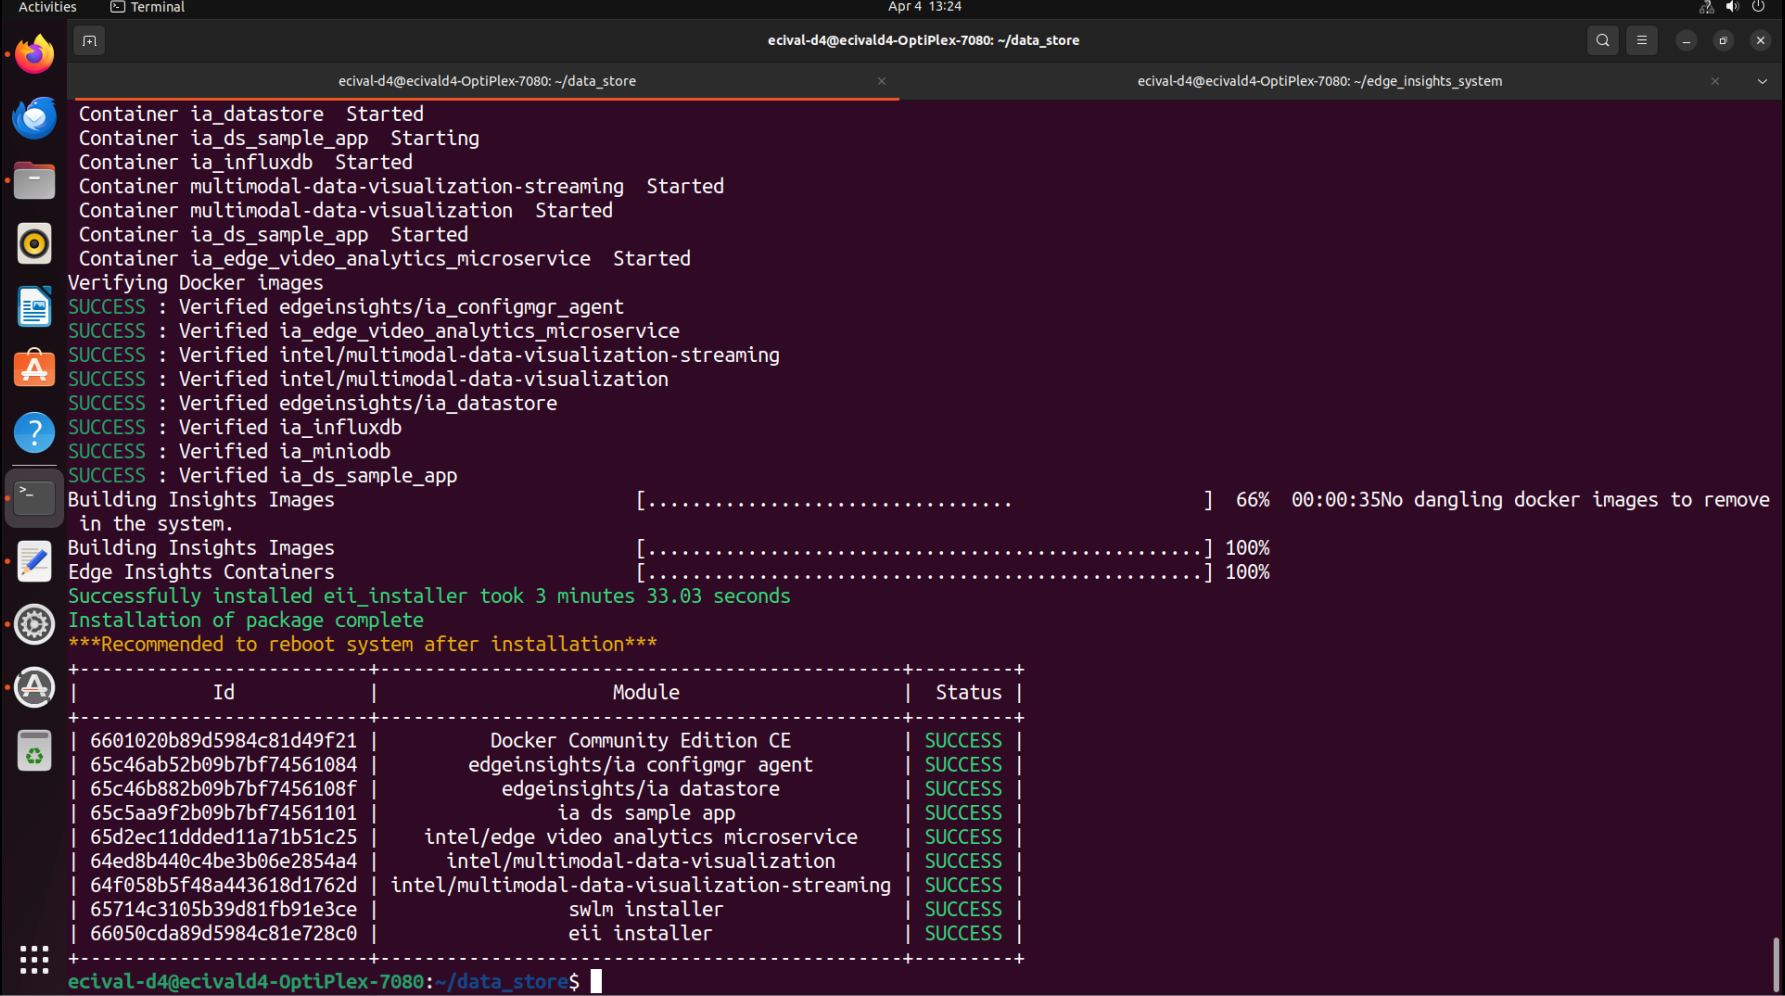Viewport: 1785px width, 996px height.
Task: Click the 'Docker Community Edition CE' module cell
Action: click(640, 741)
